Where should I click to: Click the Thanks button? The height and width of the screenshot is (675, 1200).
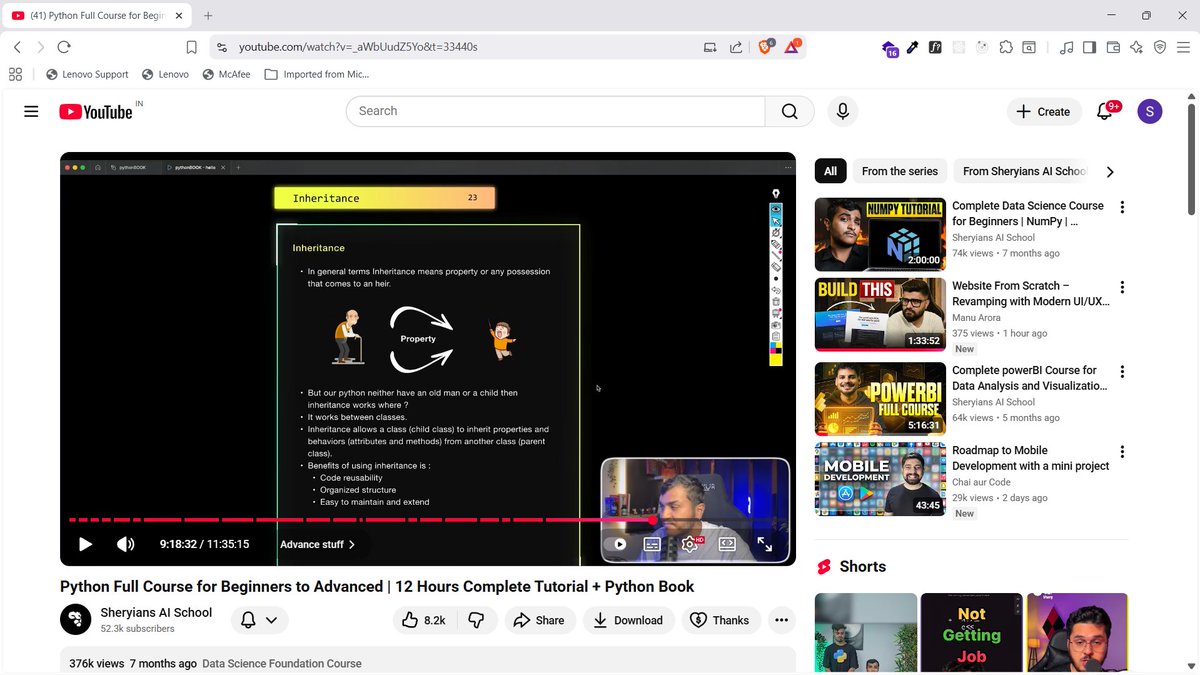pos(720,620)
